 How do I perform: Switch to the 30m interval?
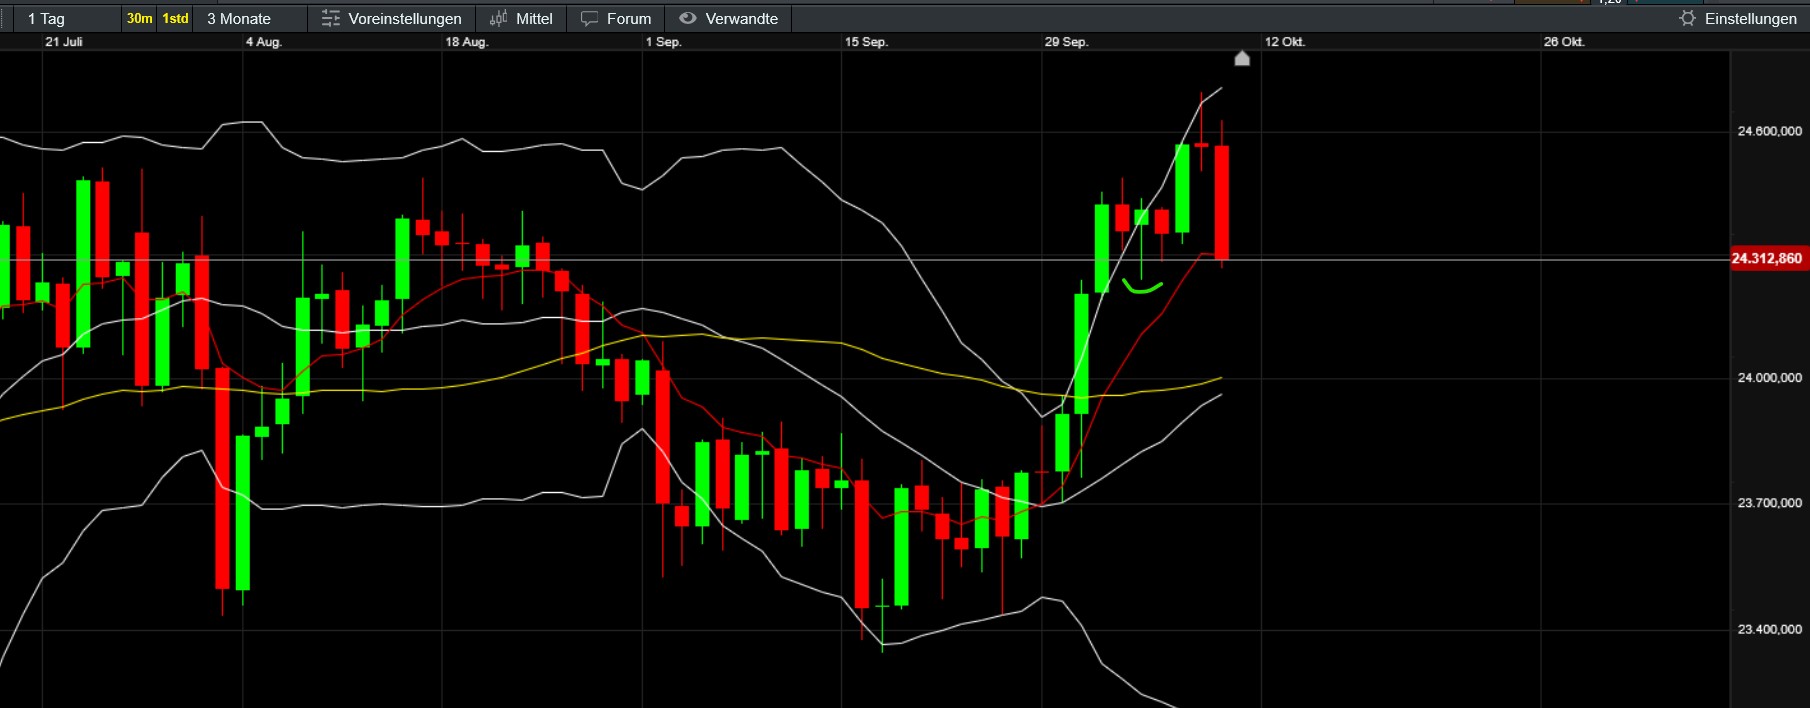[140, 18]
